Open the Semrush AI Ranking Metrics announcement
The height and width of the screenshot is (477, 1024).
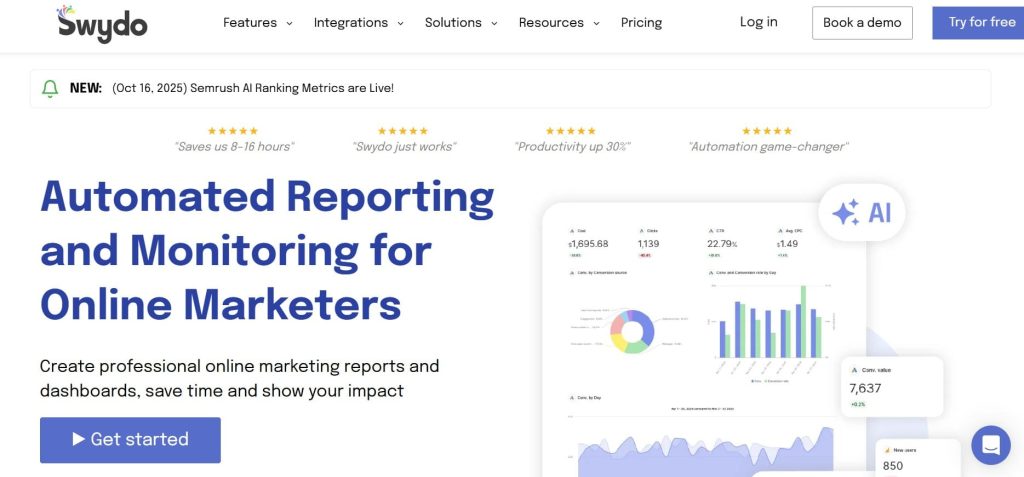(x=253, y=88)
